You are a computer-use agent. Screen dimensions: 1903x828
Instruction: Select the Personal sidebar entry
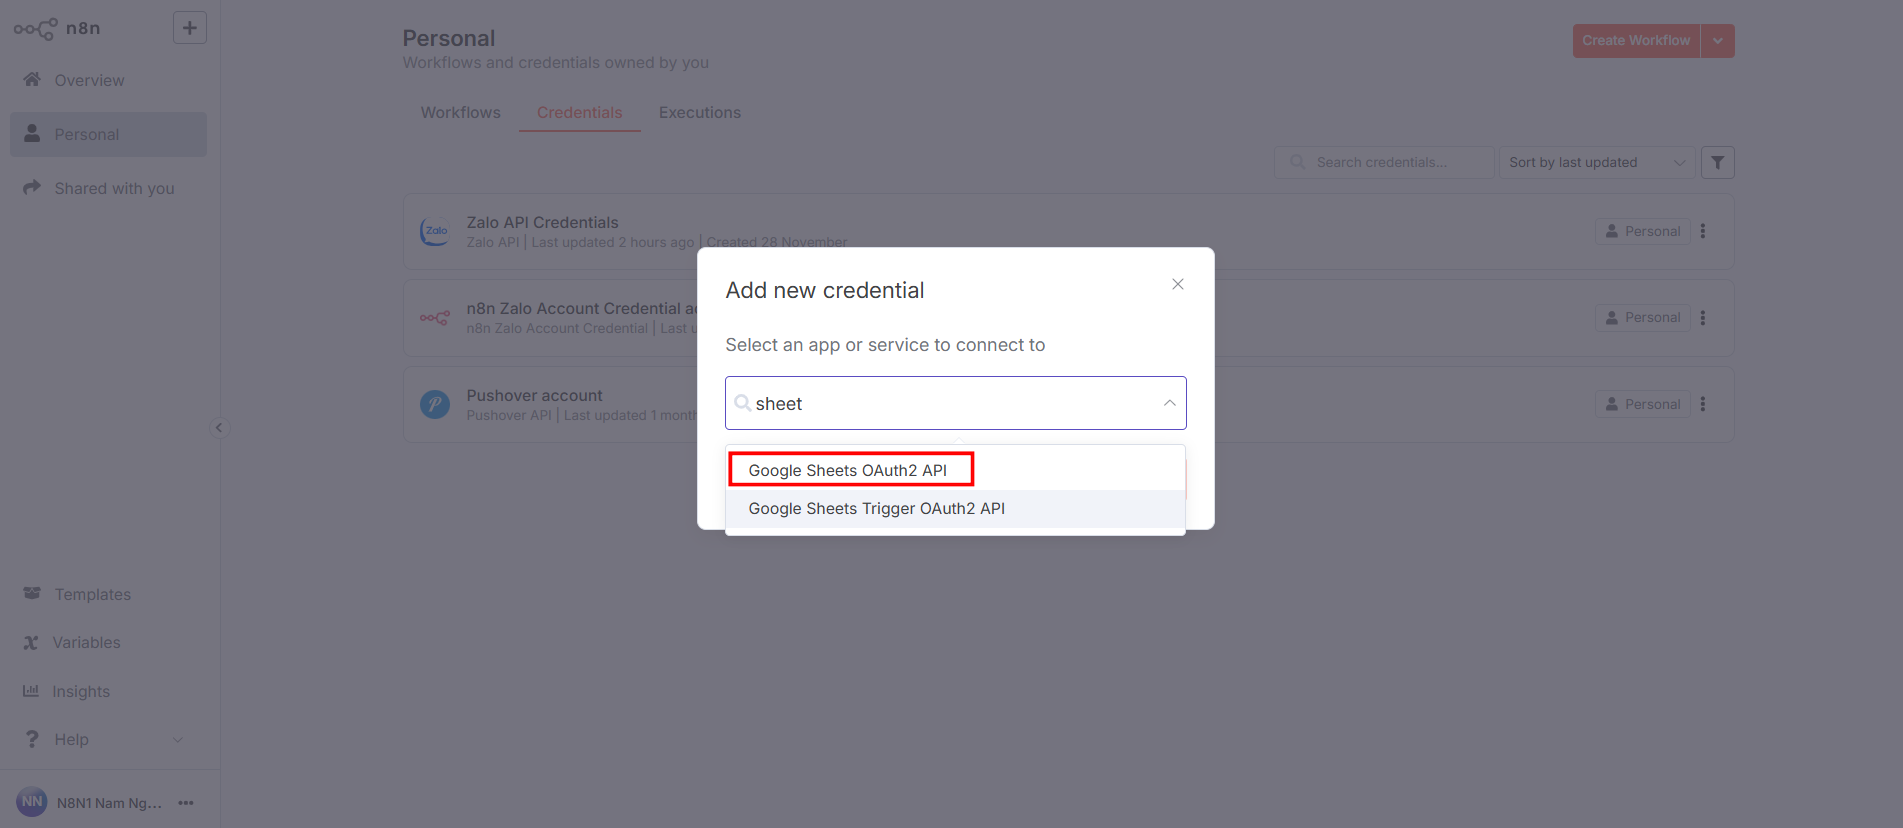(88, 133)
